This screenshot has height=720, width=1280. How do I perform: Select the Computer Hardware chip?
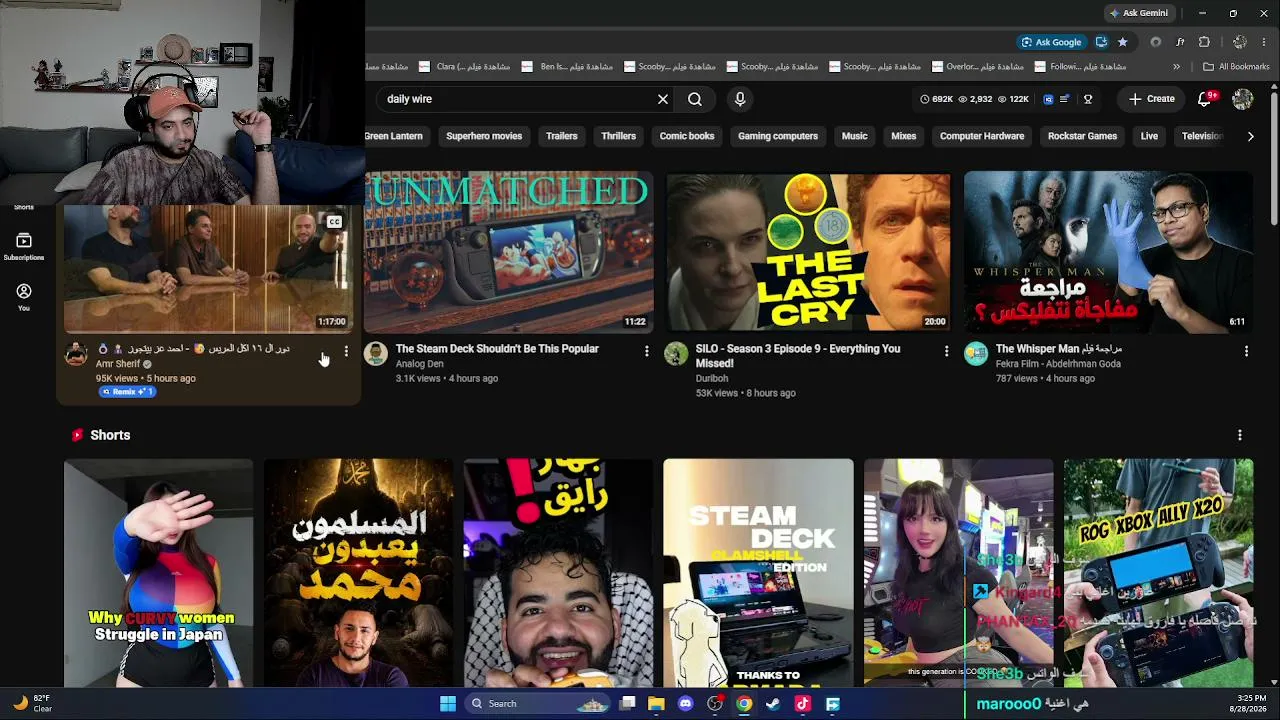click(982, 136)
